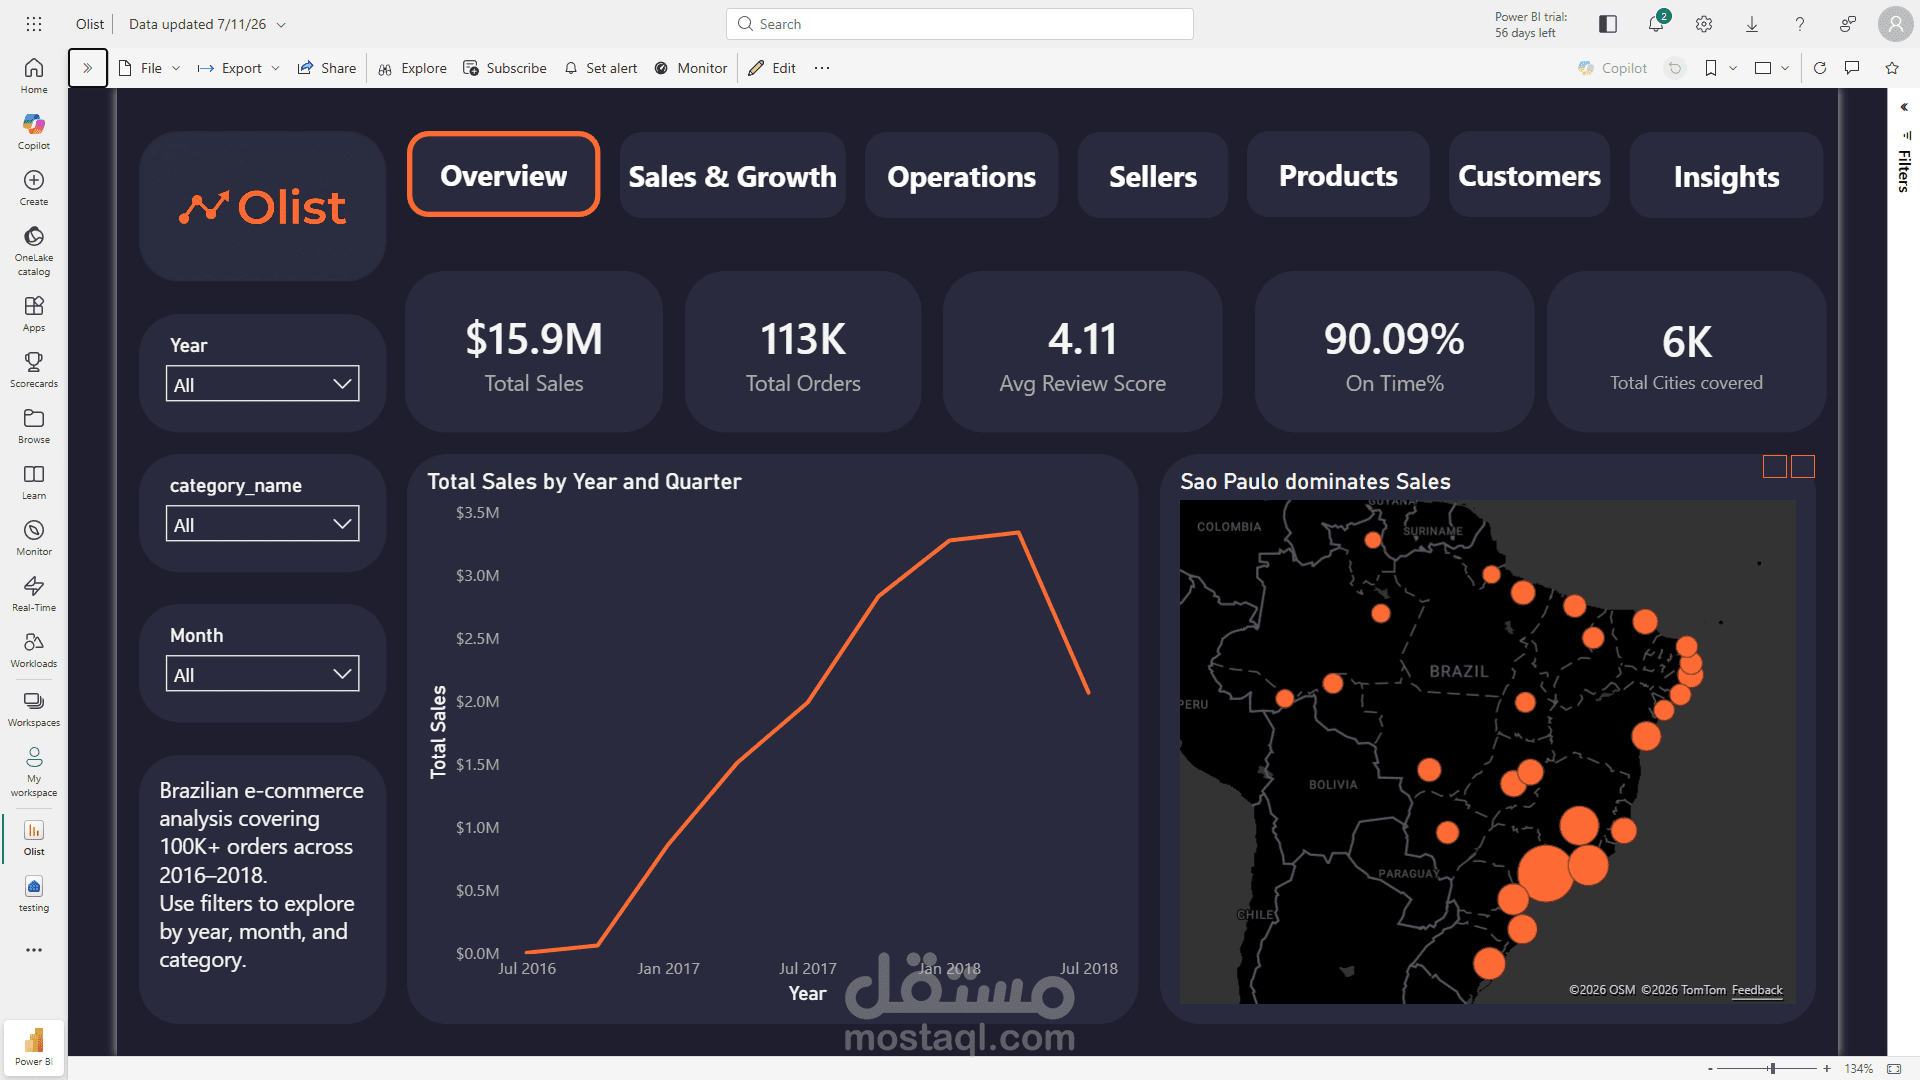Click the sidebar more options ellipsis

coord(34,950)
